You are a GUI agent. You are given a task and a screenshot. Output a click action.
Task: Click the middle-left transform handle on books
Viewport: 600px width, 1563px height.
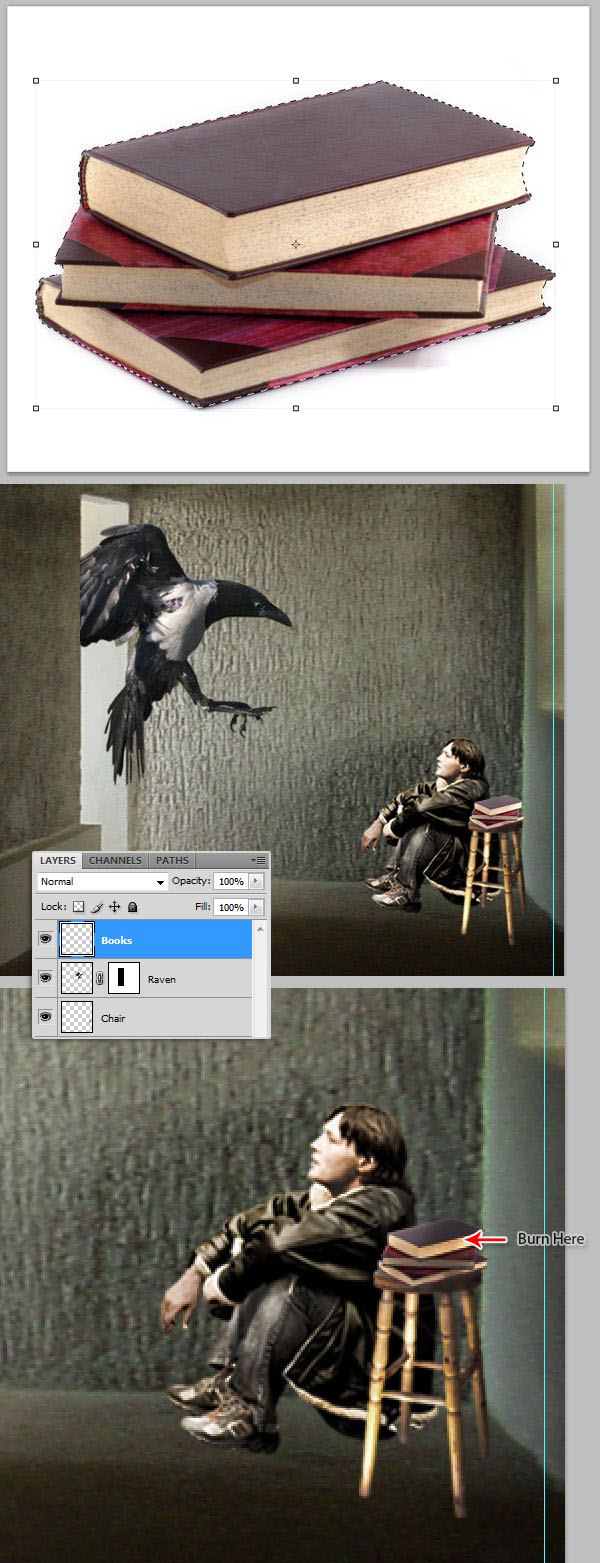[x=36, y=244]
